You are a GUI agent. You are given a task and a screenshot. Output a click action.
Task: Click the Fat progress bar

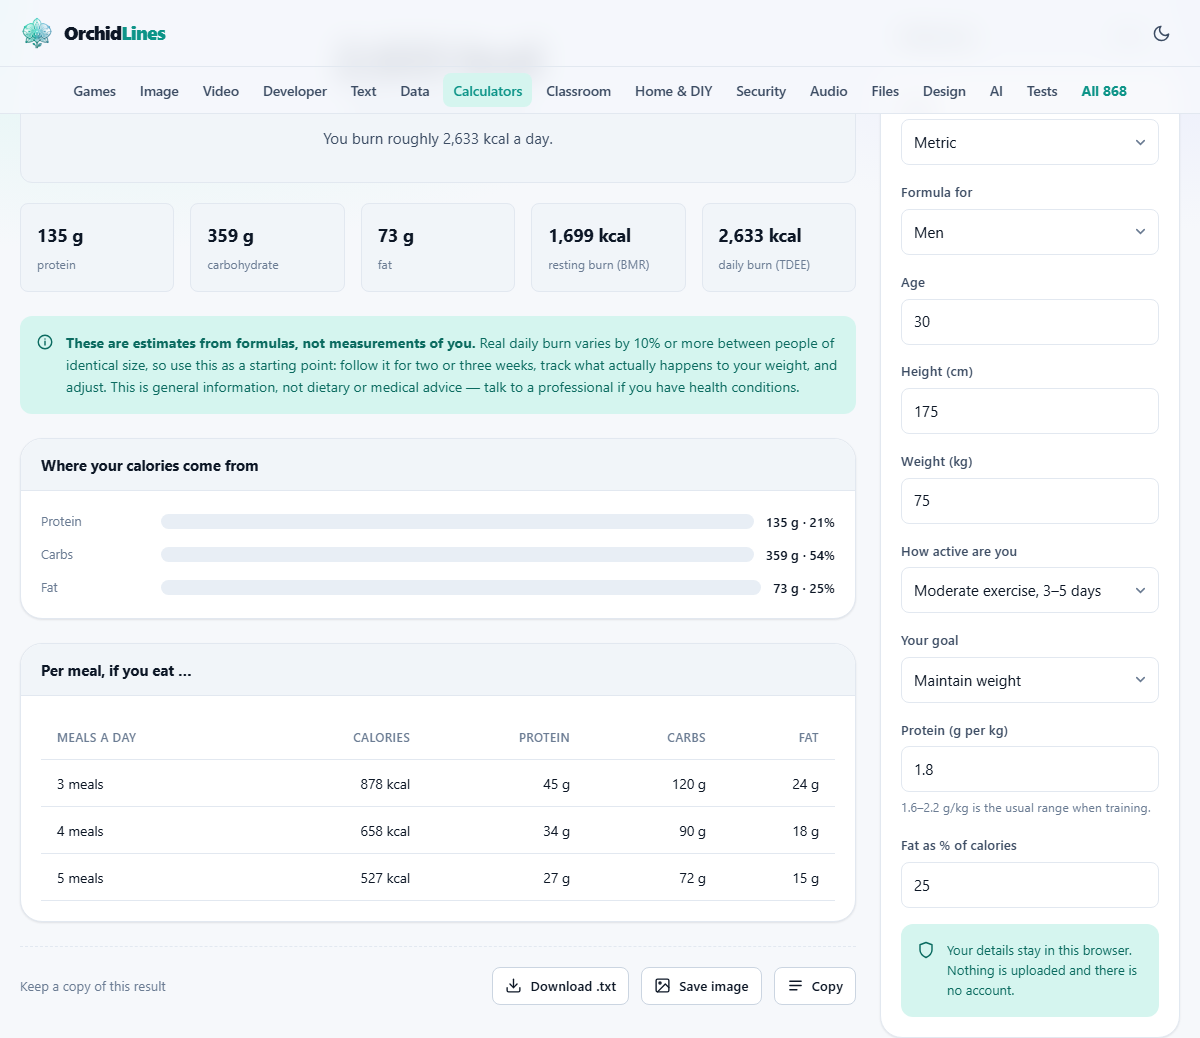[x=461, y=587]
